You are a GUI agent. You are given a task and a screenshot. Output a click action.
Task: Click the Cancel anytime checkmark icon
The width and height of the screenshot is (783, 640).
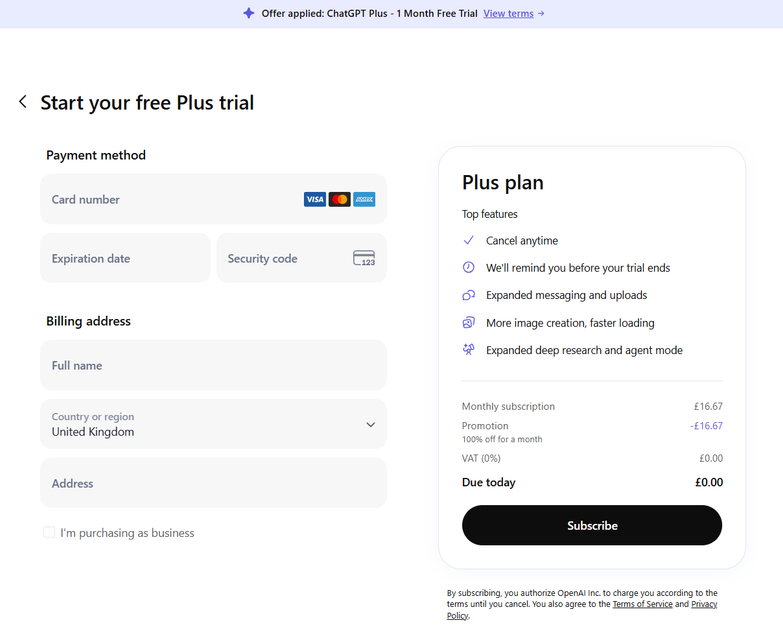(x=468, y=241)
